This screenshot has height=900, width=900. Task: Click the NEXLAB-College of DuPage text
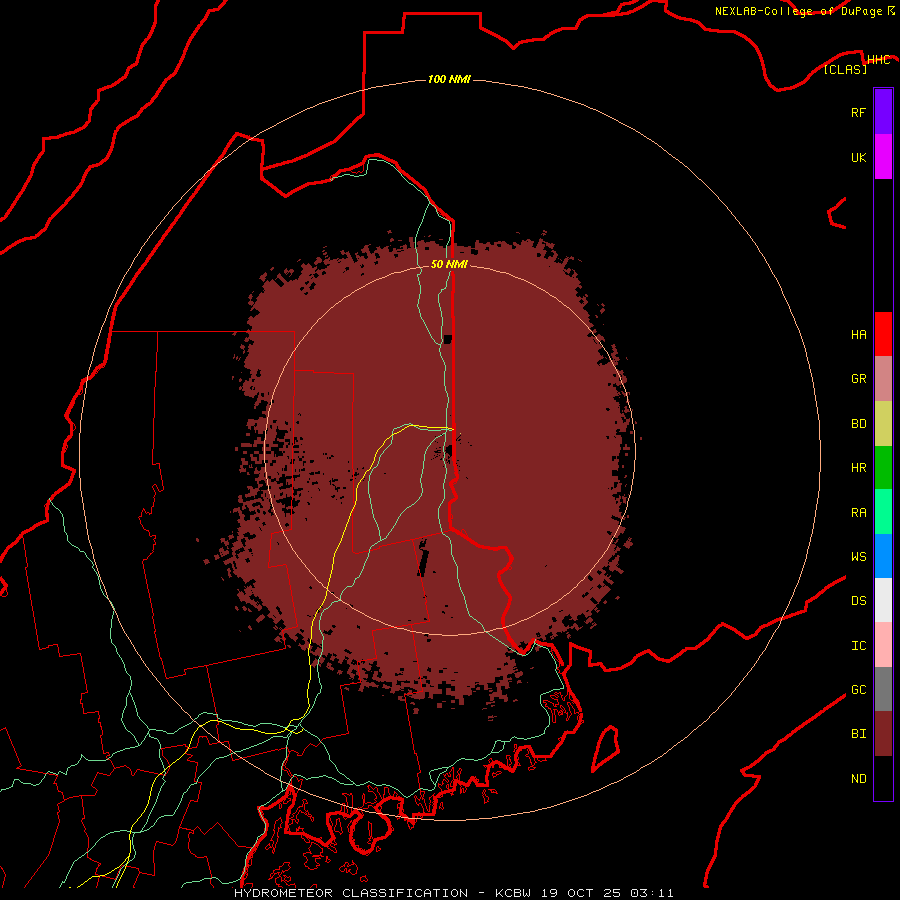798,11
